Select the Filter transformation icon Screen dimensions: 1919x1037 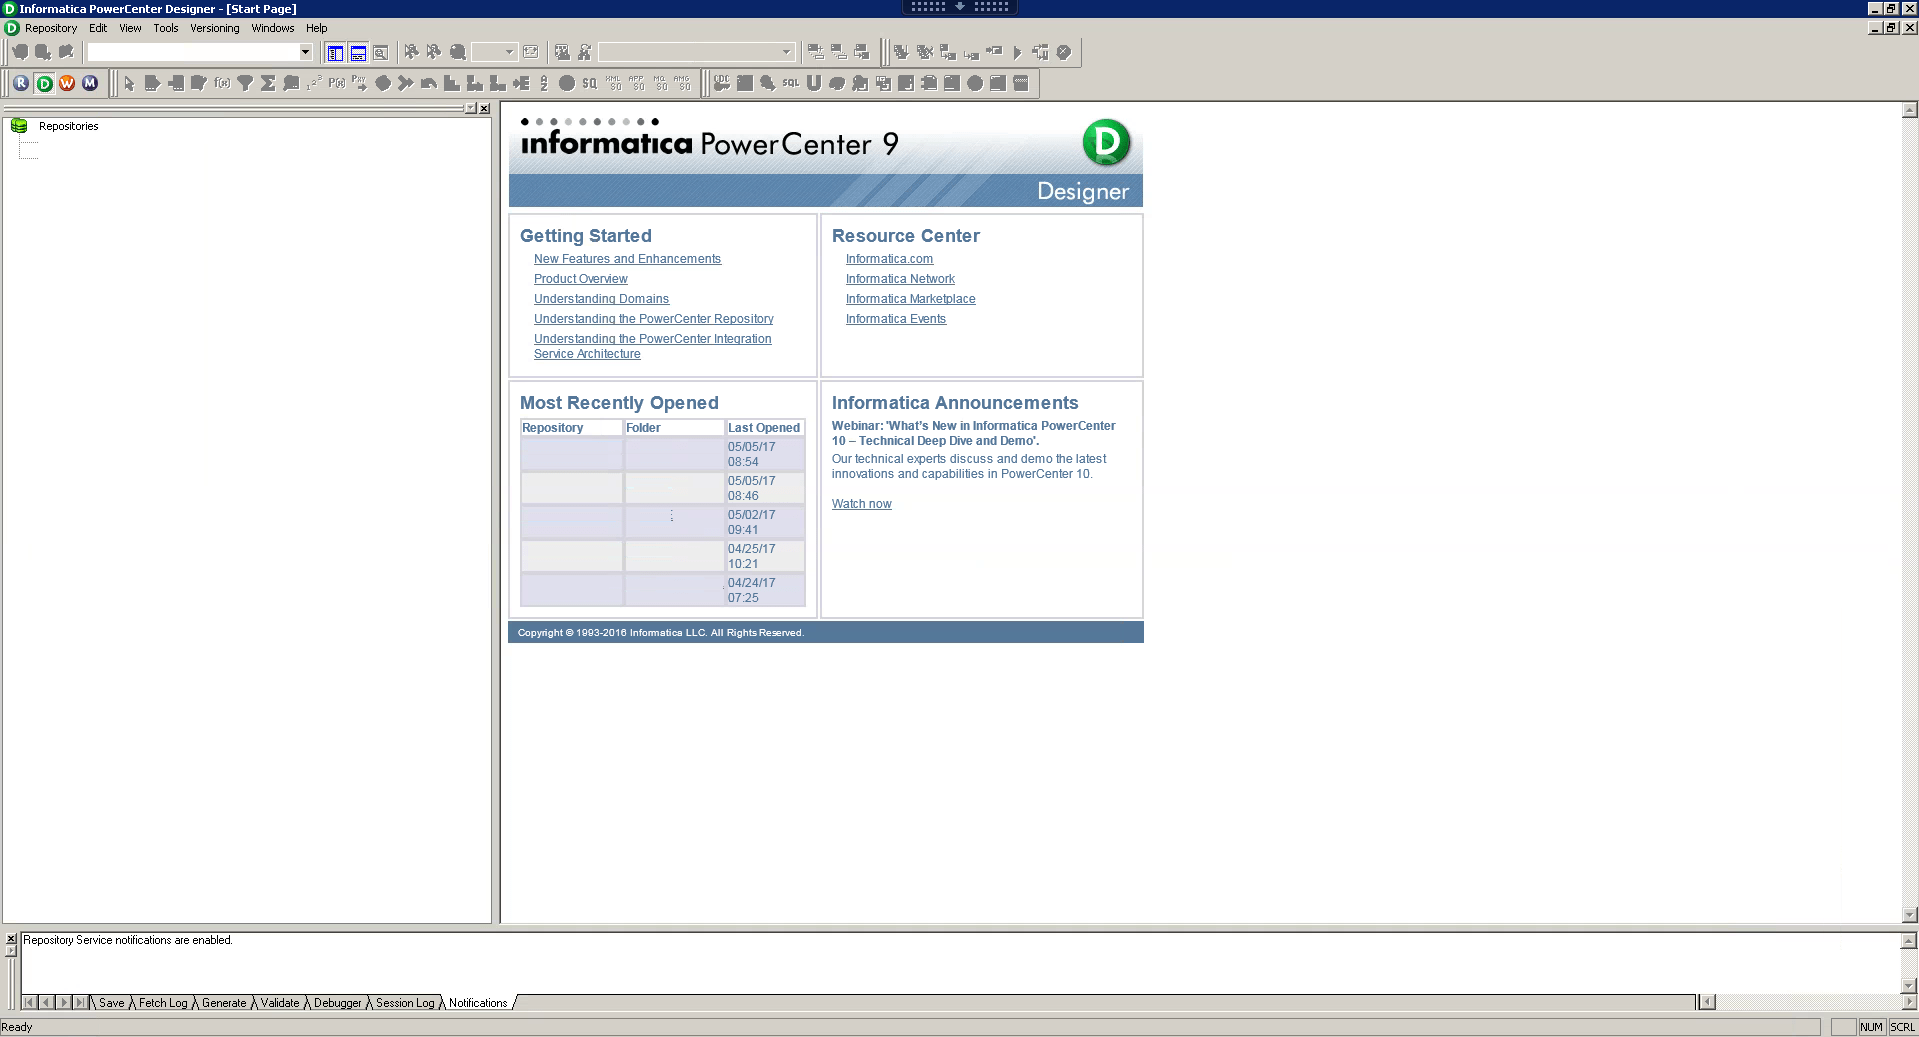coord(244,84)
